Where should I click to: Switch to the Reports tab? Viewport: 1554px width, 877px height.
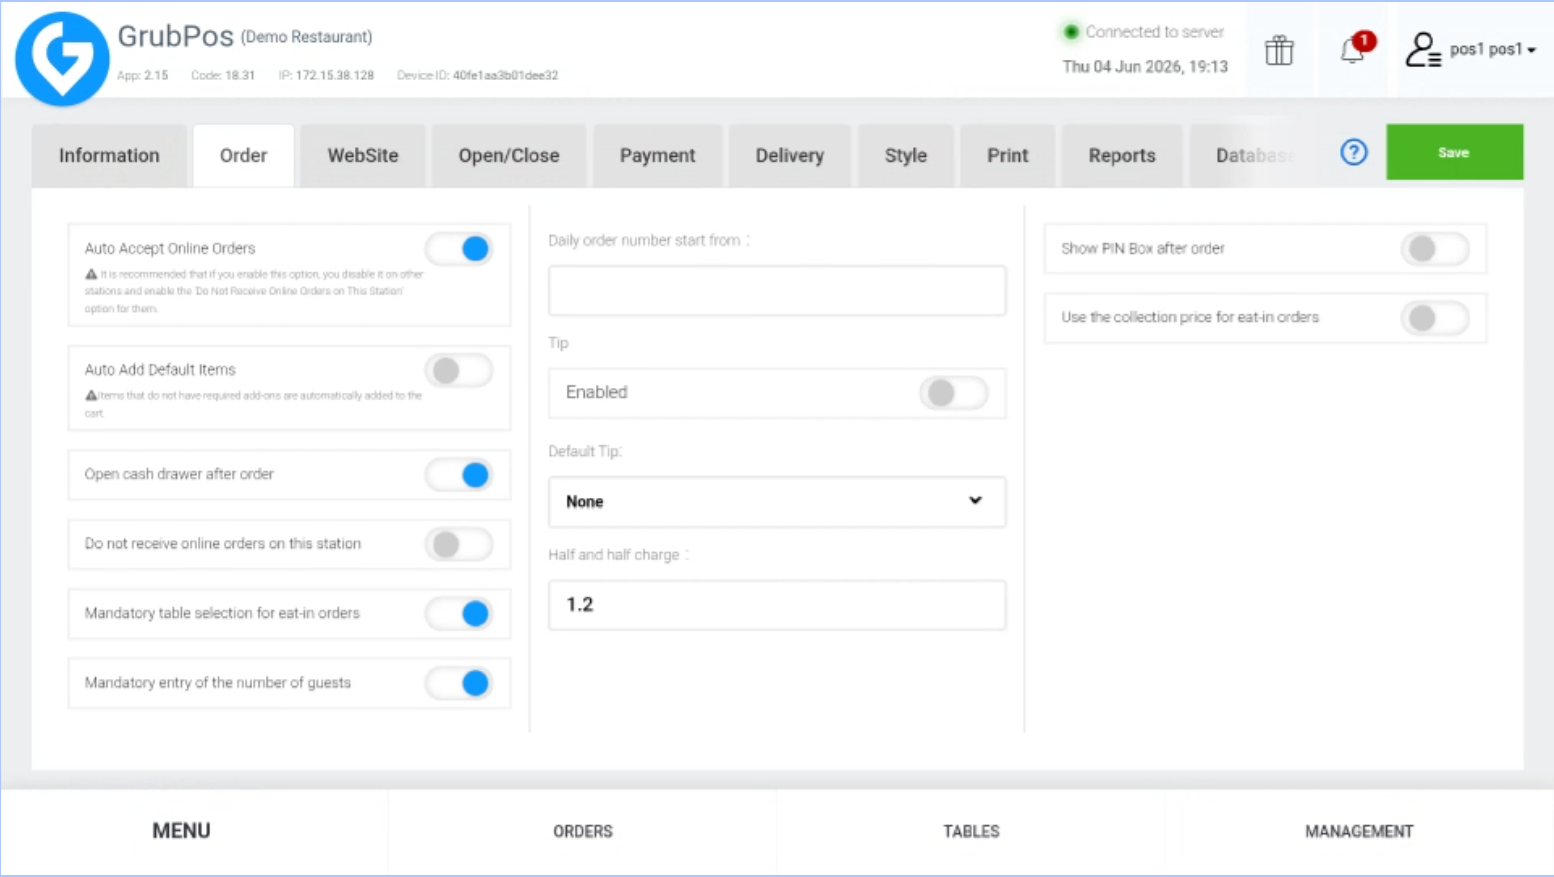(1122, 156)
